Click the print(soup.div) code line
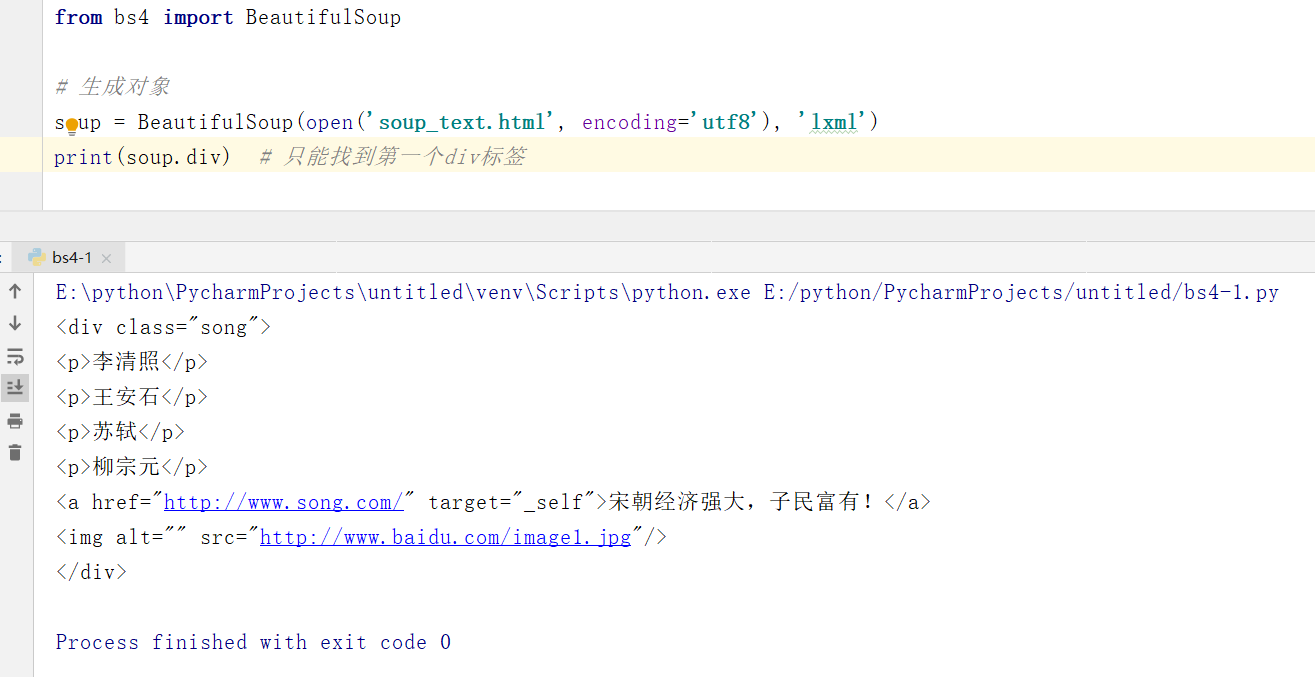This screenshot has width=1315, height=677. (x=143, y=157)
